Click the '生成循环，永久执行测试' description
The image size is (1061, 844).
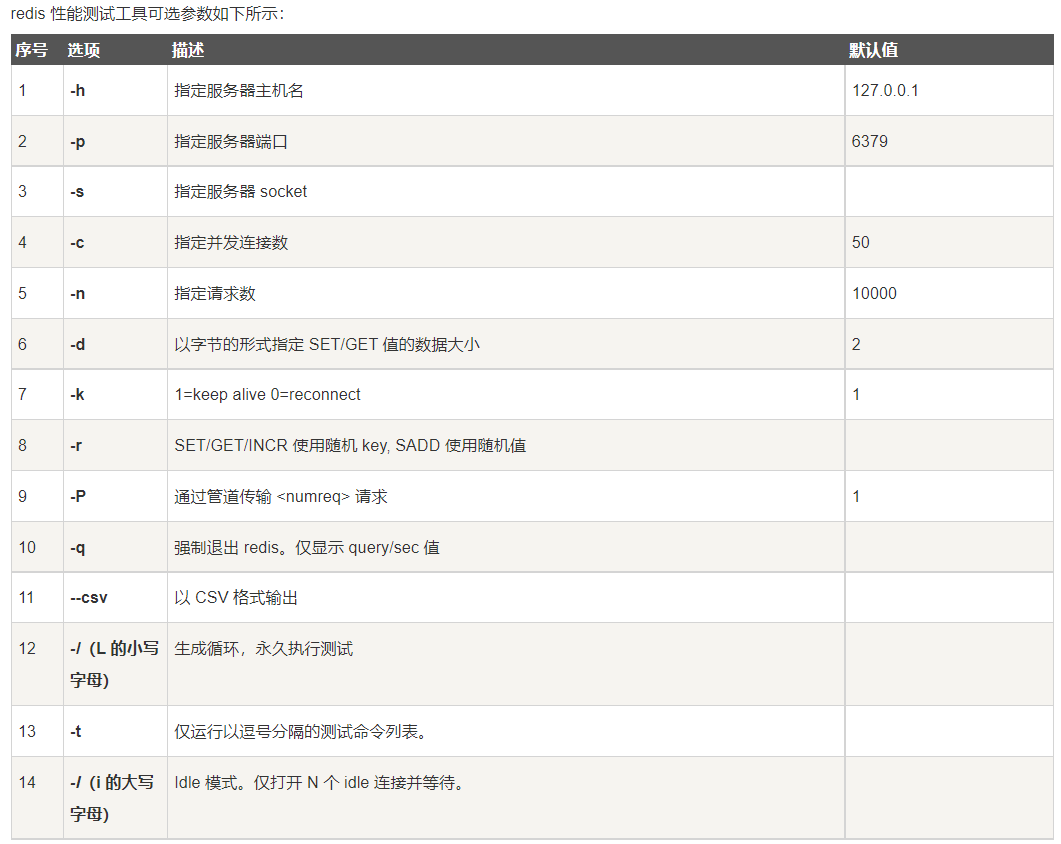pyautogui.click(x=264, y=649)
